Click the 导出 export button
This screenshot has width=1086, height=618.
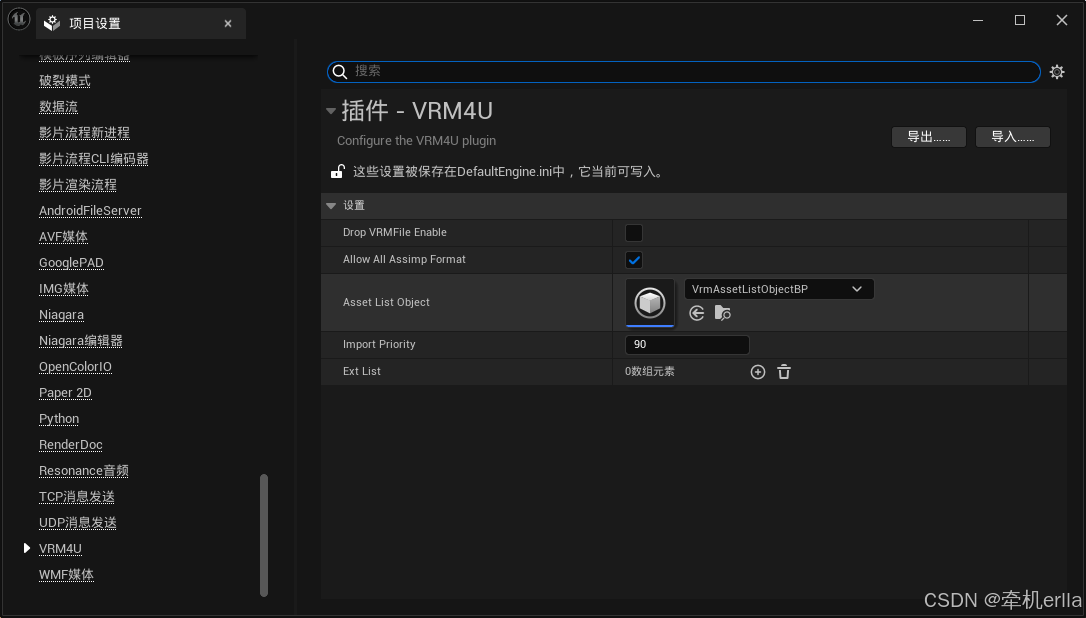929,137
